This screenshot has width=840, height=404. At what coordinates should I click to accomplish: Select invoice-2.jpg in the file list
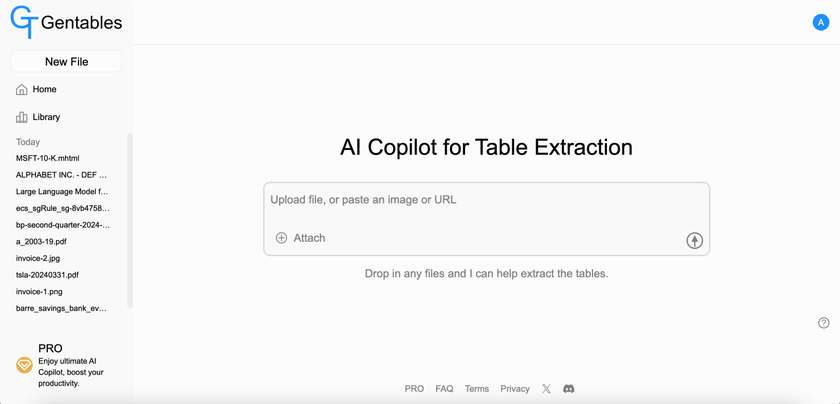(38, 258)
